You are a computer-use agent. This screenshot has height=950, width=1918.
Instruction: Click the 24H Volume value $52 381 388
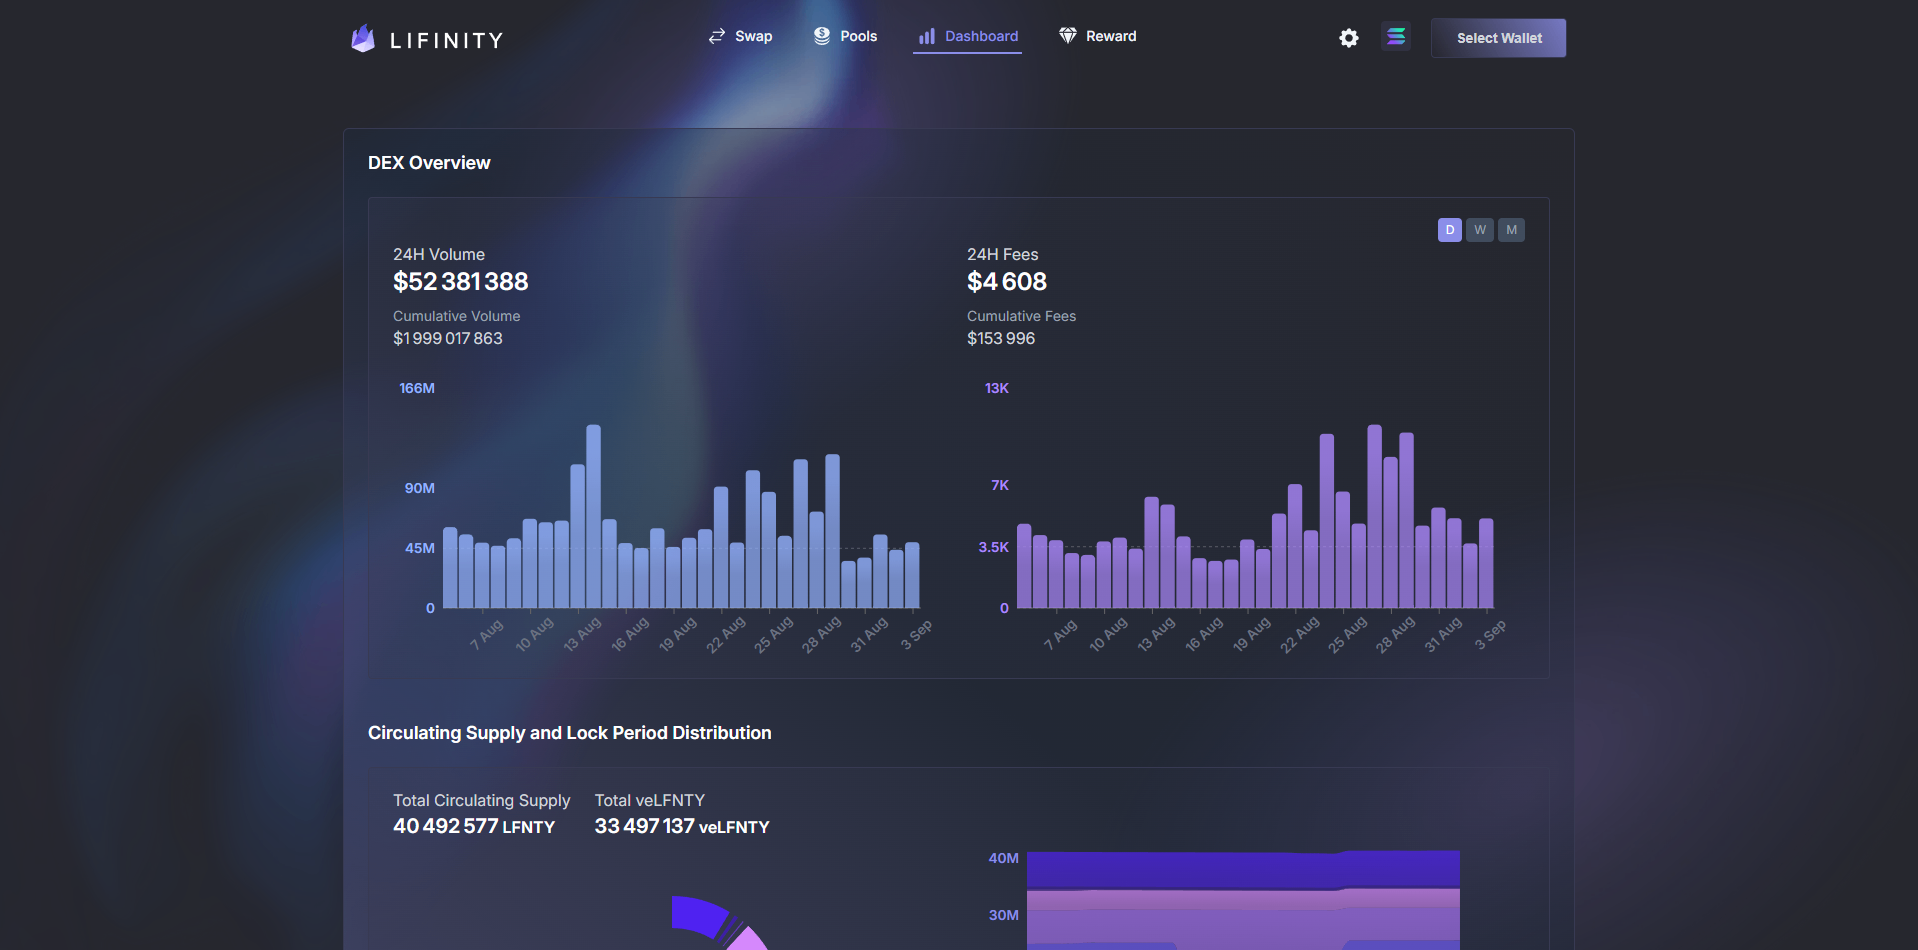click(460, 282)
